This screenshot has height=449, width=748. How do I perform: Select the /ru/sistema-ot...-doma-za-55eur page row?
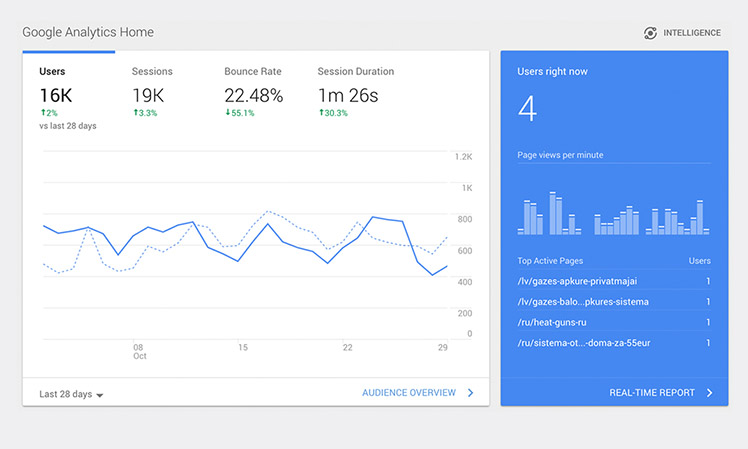(614, 343)
